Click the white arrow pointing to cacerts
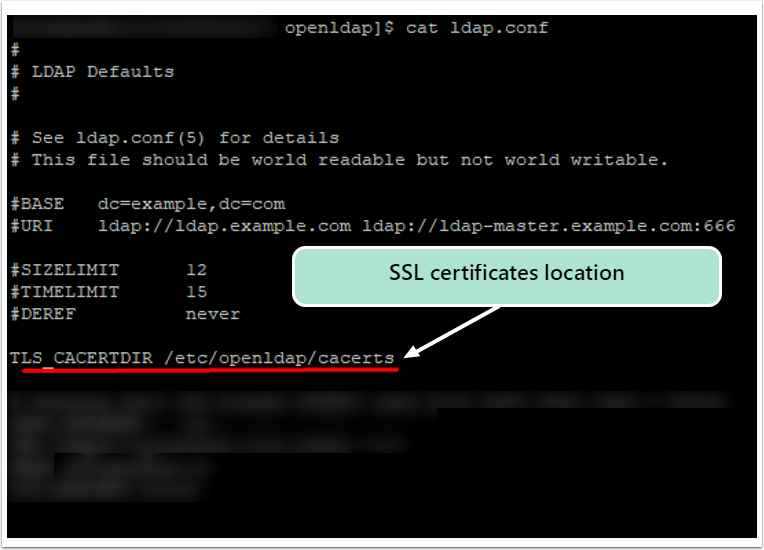Image resolution: width=764 pixels, height=550 pixels. point(452,332)
